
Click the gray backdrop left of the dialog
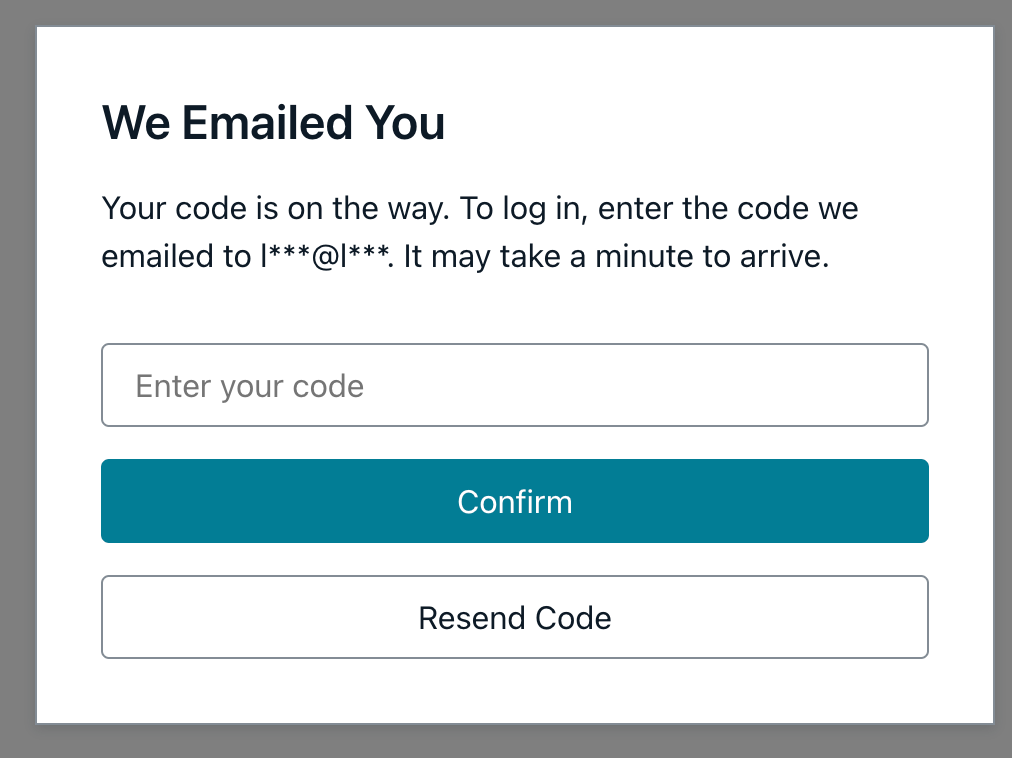17,380
